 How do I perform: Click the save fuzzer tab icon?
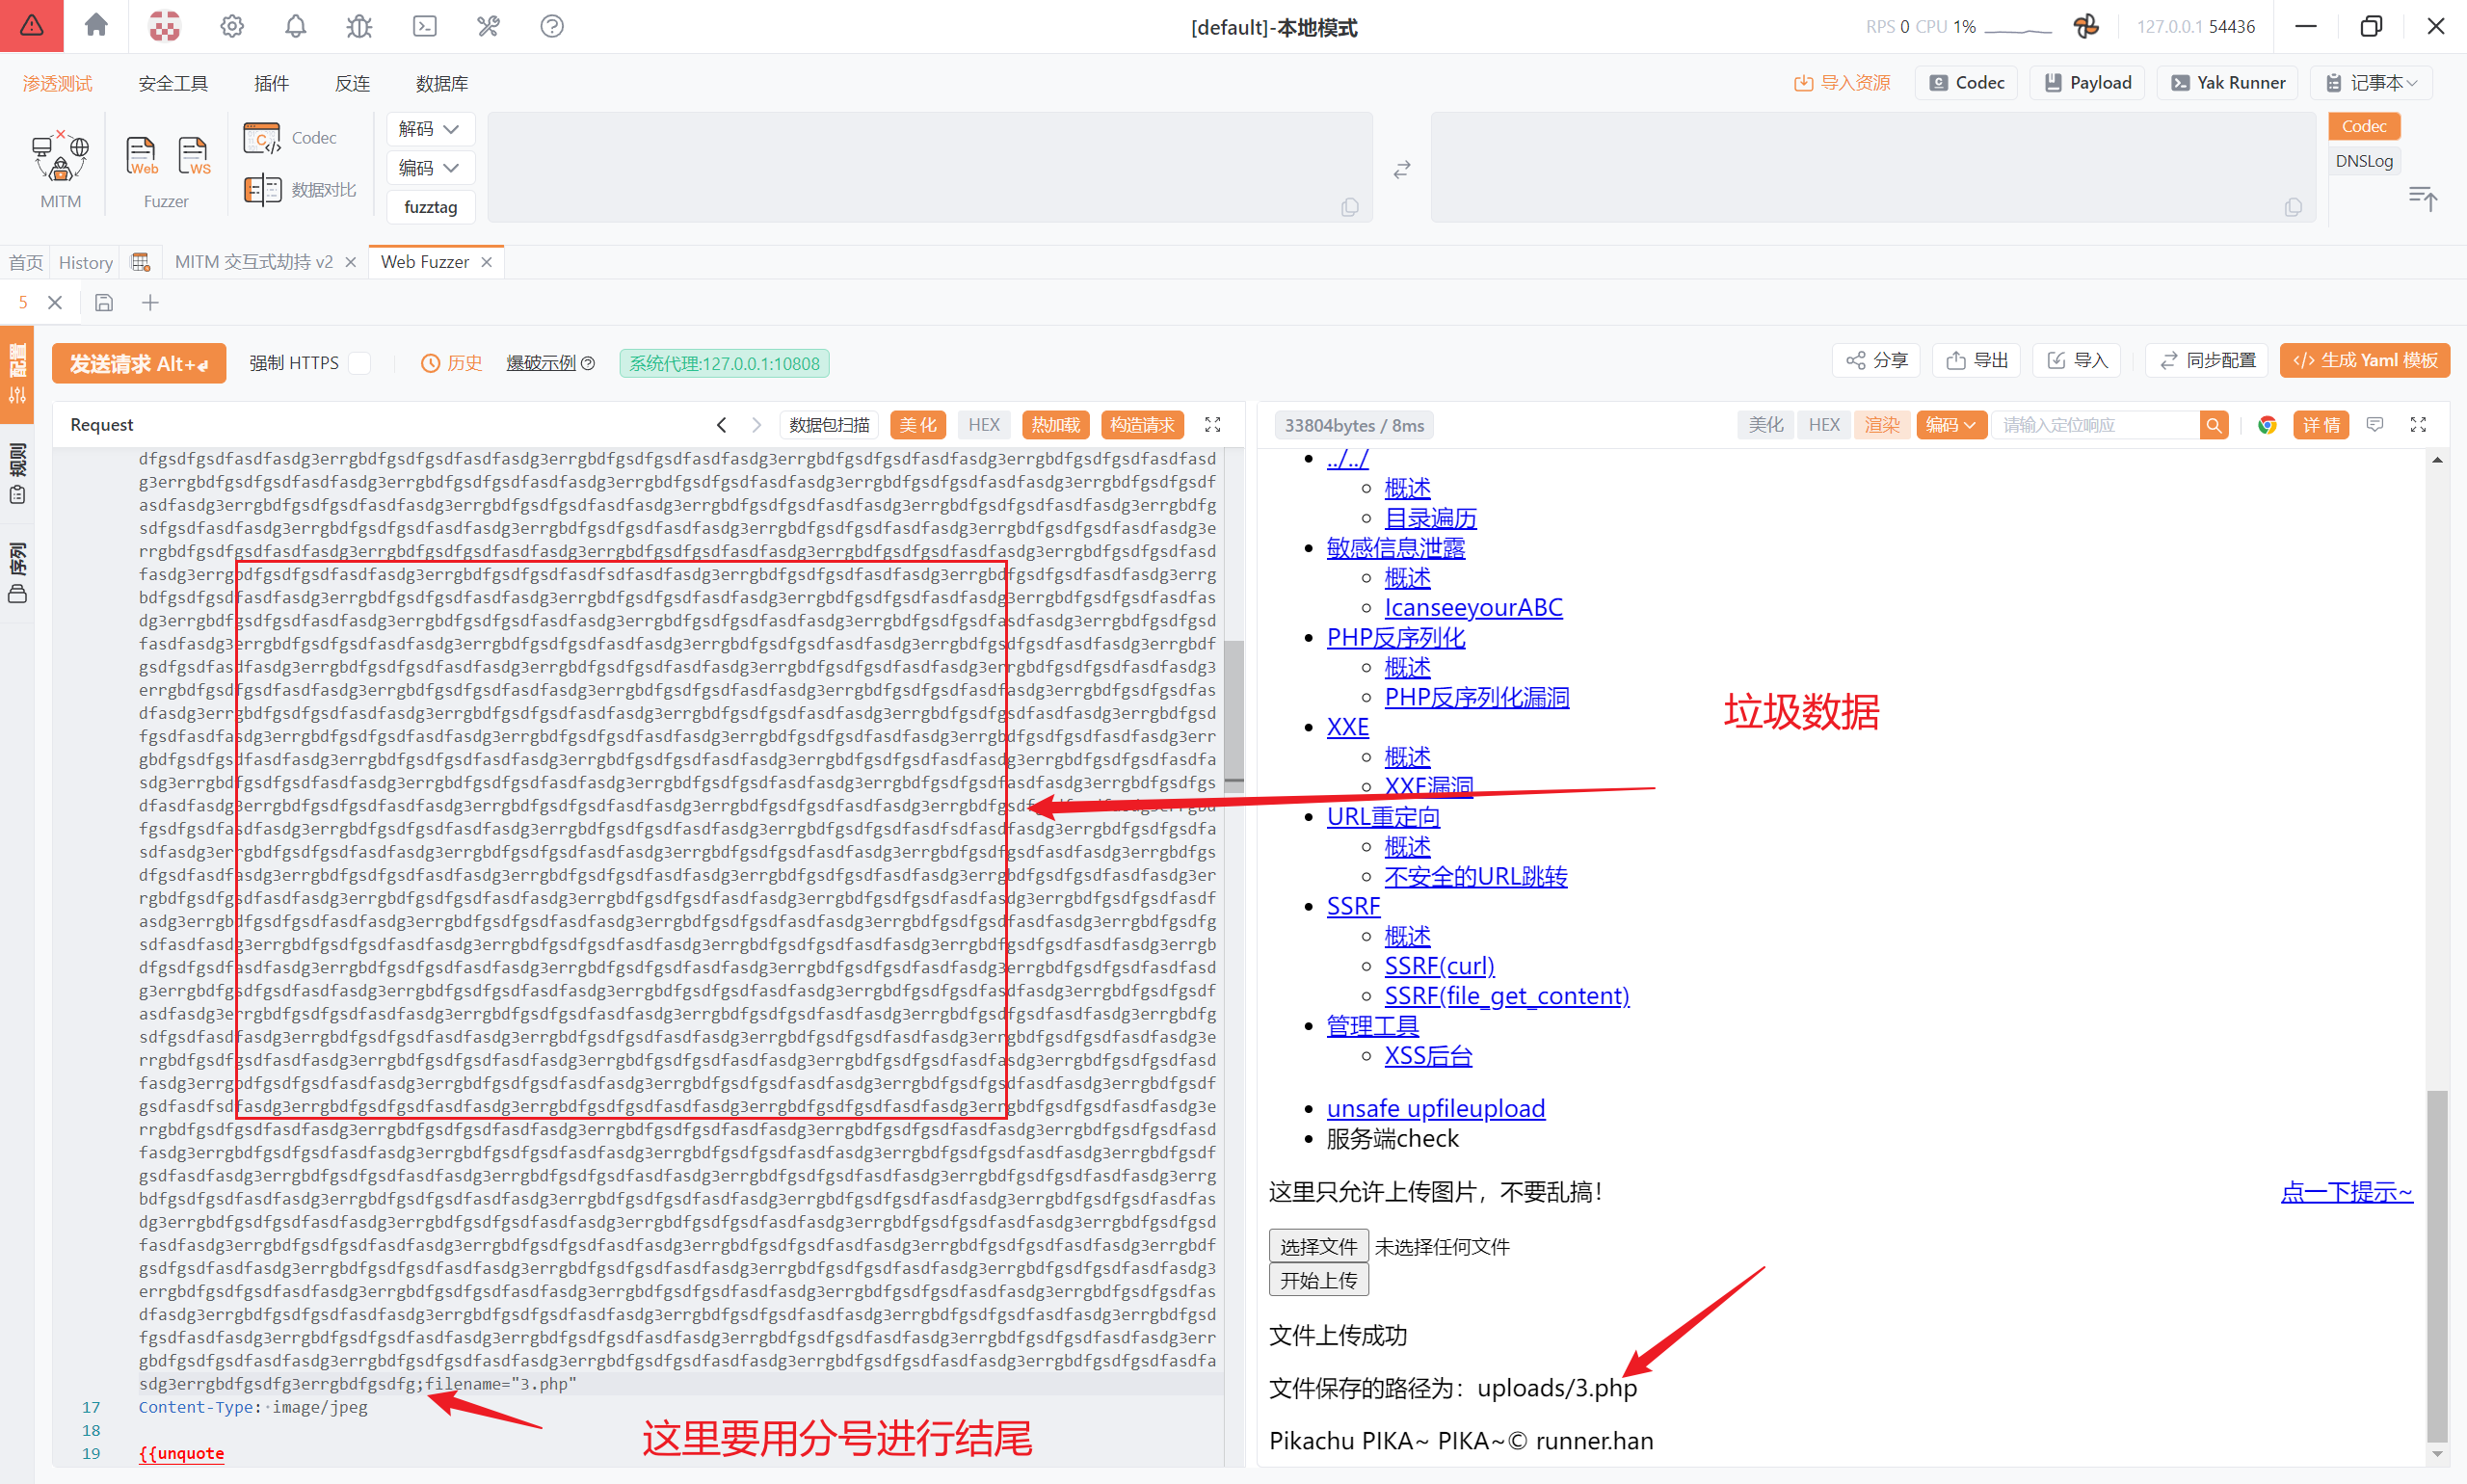click(x=104, y=303)
